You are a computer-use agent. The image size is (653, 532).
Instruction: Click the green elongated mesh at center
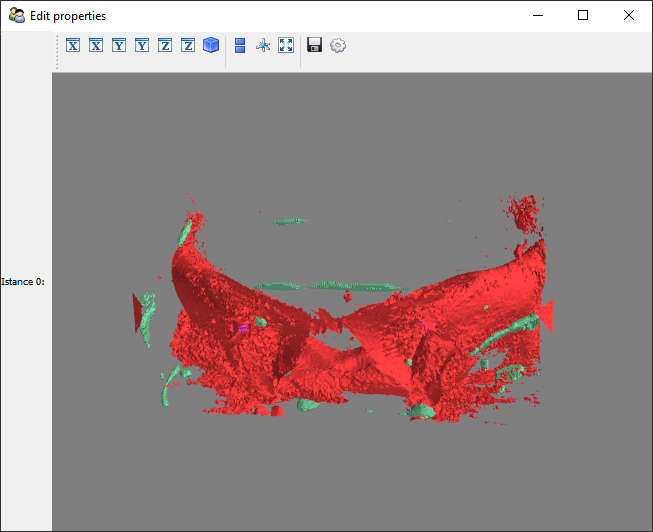(x=331, y=286)
